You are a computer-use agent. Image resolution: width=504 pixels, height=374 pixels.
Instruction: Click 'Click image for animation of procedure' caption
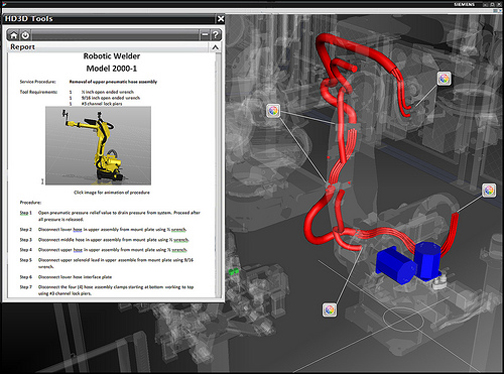point(112,192)
